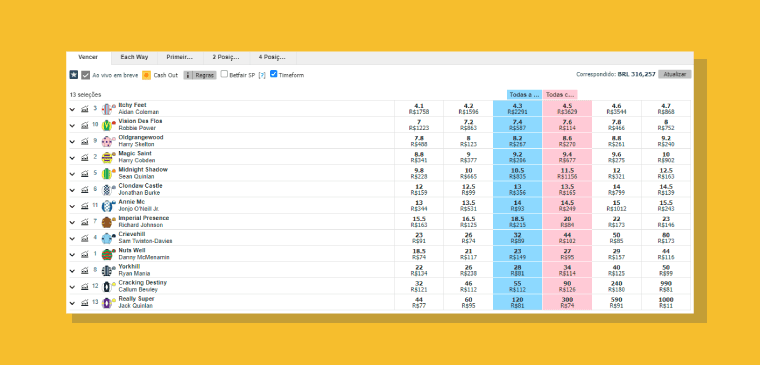Click the Regras rules button

click(x=200, y=75)
